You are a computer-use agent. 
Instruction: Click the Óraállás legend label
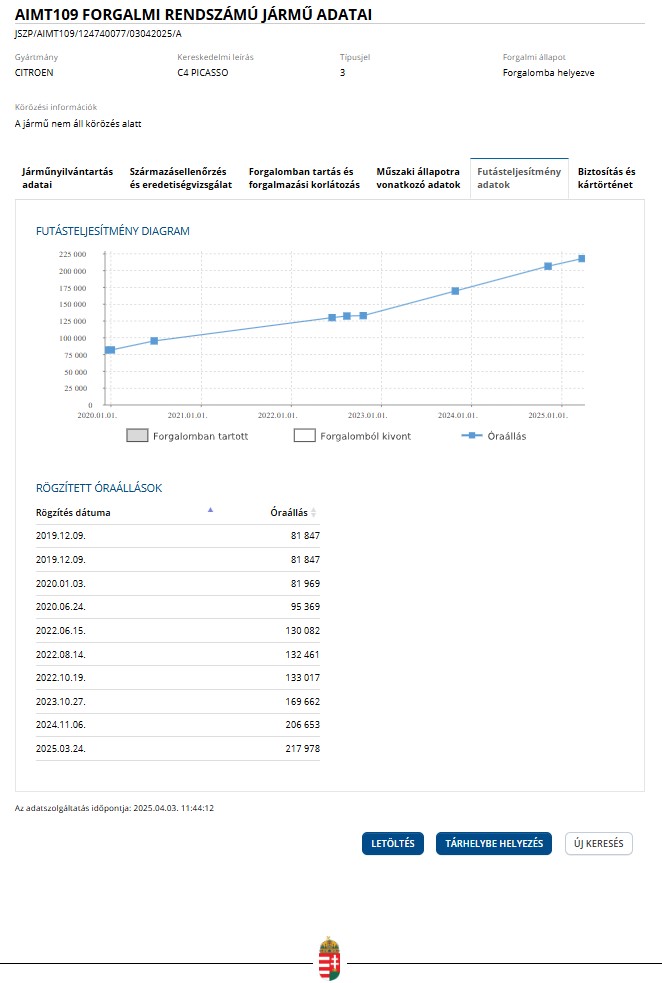coord(507,436)
